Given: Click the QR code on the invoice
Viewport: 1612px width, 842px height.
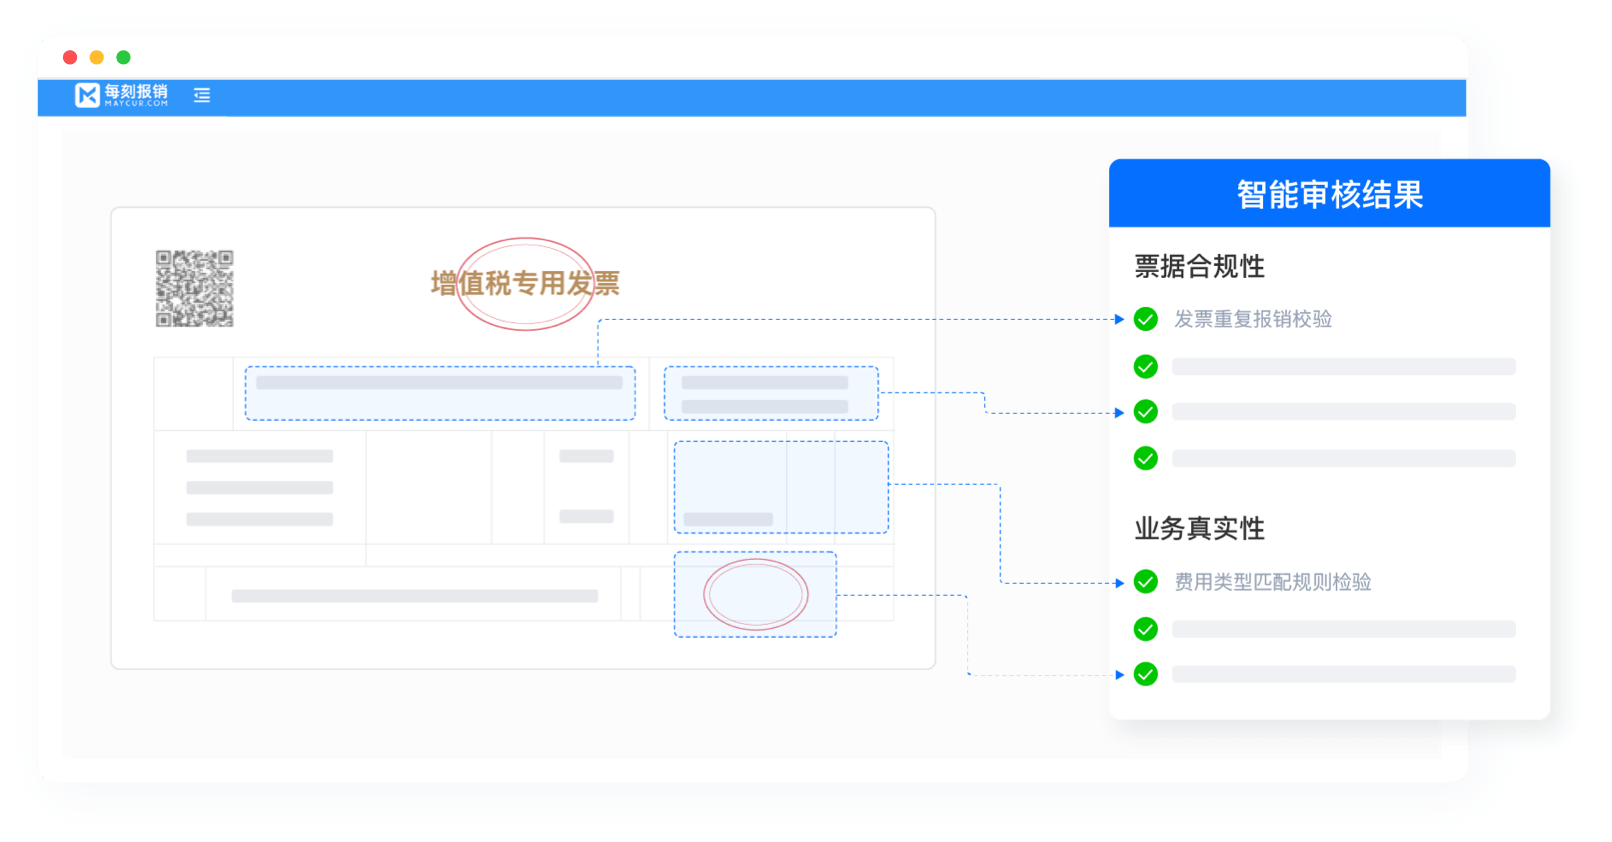Looking at the screenshot, I should (x=195, y=288).
